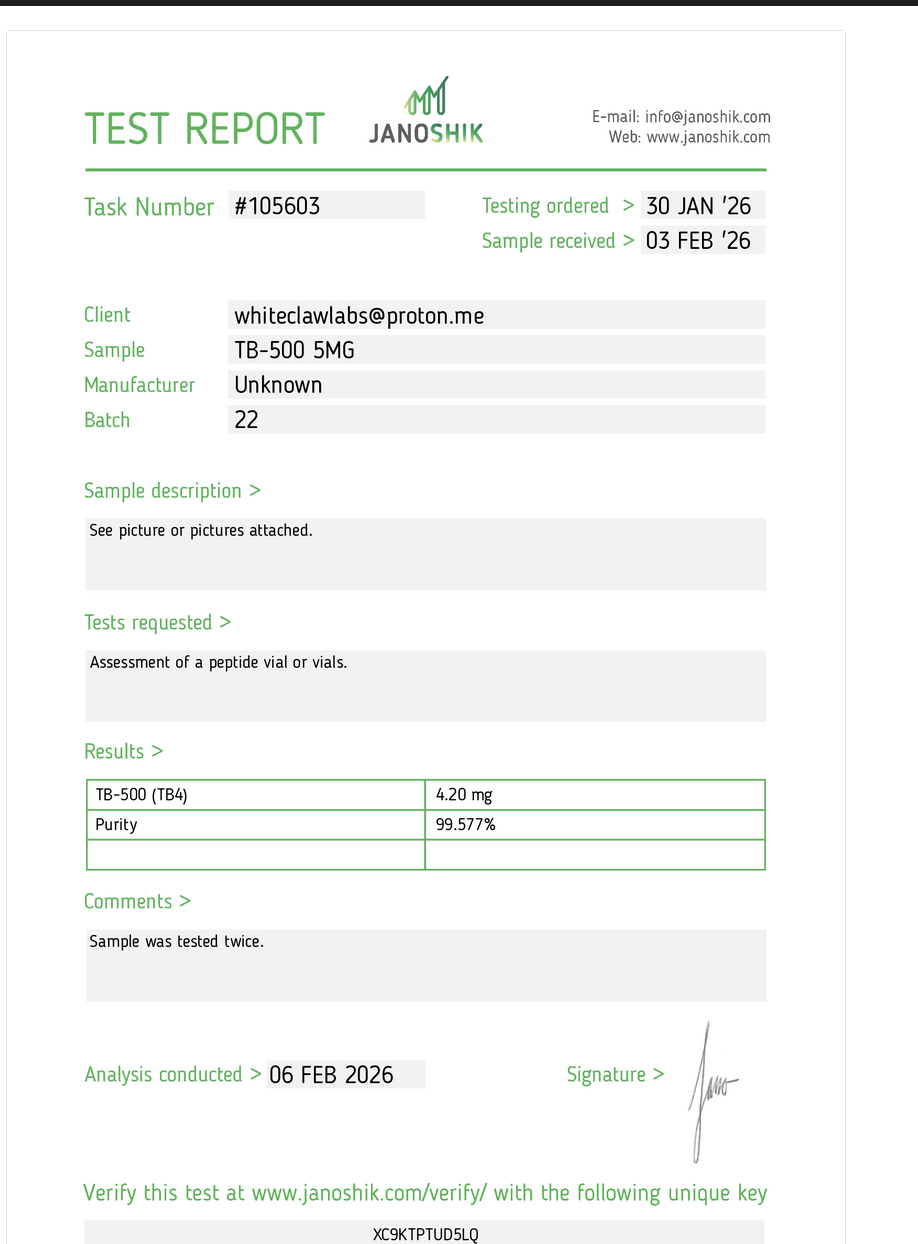Screen dimensions: 918x1244
Task: Click the Sample description text box
Action: [425, 553]
